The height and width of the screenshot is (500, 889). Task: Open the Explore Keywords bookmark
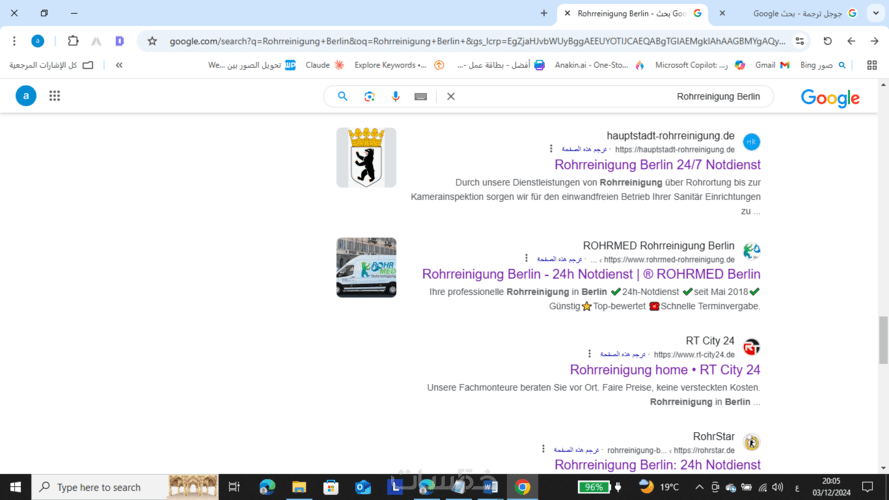(x=399, y=65)
